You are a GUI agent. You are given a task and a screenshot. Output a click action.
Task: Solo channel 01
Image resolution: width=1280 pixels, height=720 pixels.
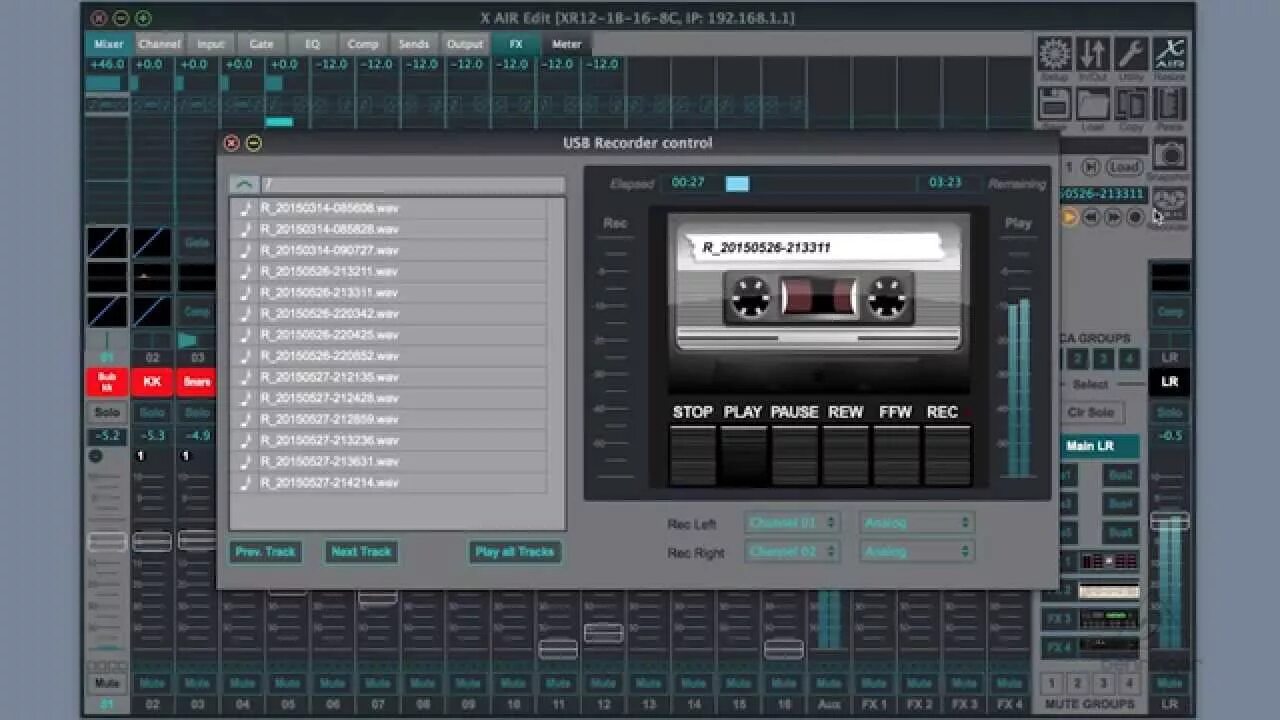(107, 412)
